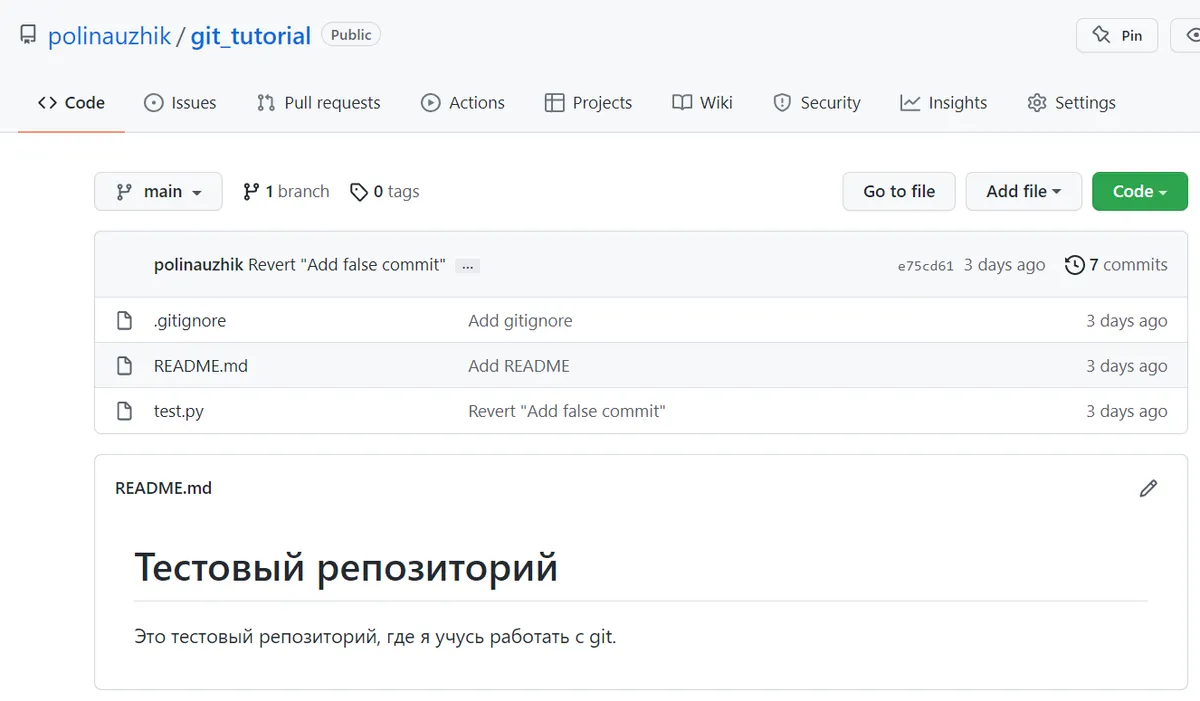
Task: Click the README paragraph starting 'Это тестовый'
Action: [x=376, y=637]
